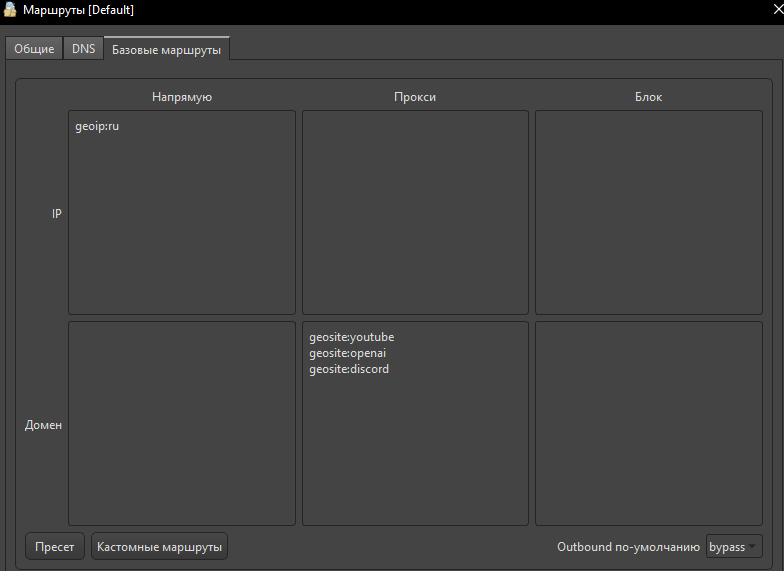Screen dimensions: 784x571
Task: Focus the Прокси IP text box
Action: coord(415,212)
